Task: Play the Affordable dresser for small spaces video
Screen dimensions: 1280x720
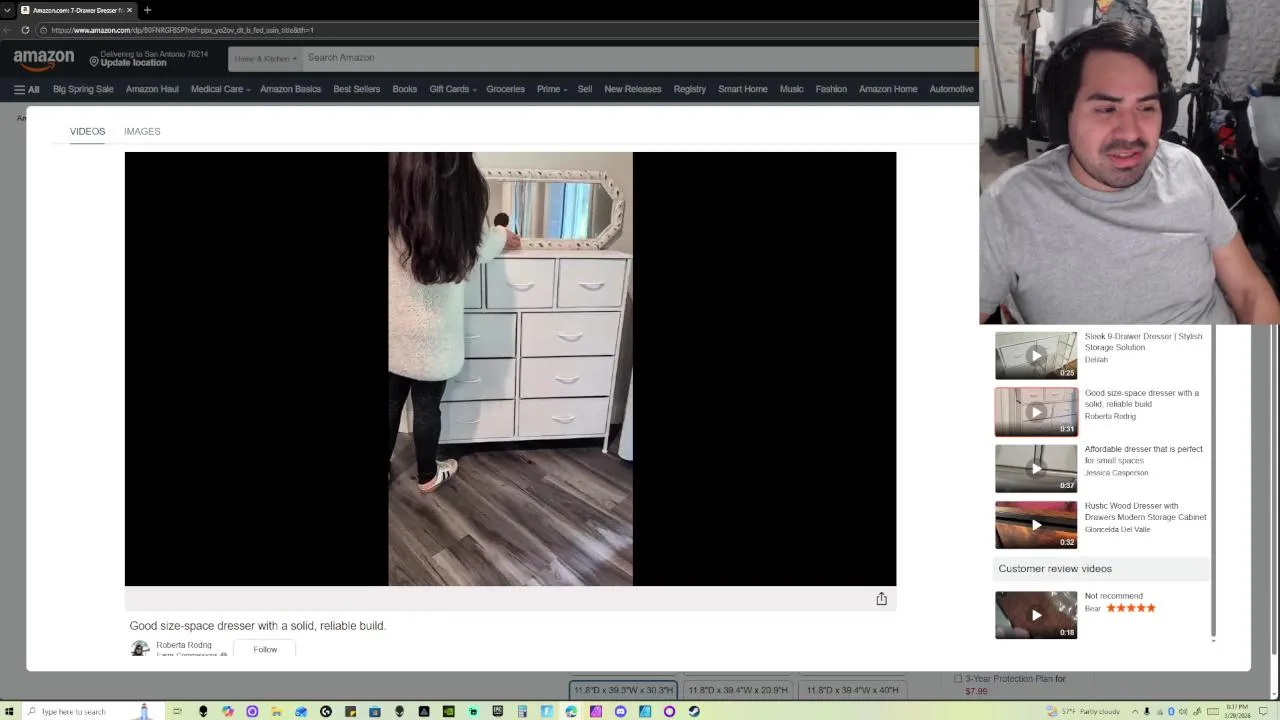Action: [1036, 468]
